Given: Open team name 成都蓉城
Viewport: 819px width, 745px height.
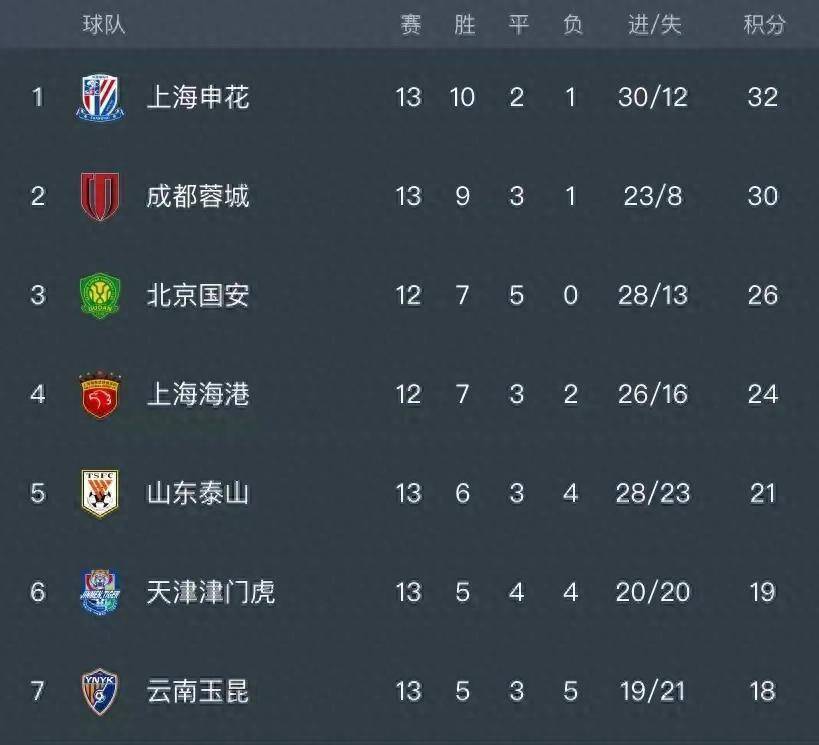Looking at the screenshot, I should click(x=198, y=196).
